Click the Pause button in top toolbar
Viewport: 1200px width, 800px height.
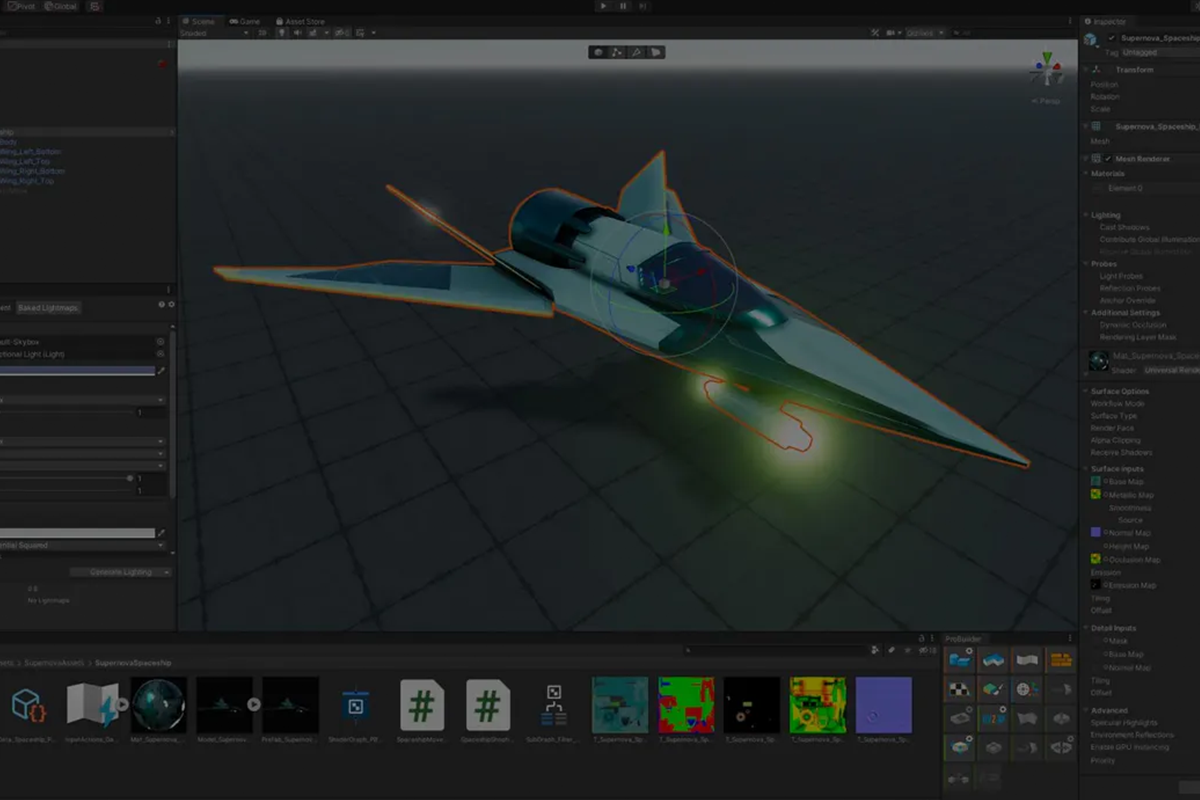623,6
